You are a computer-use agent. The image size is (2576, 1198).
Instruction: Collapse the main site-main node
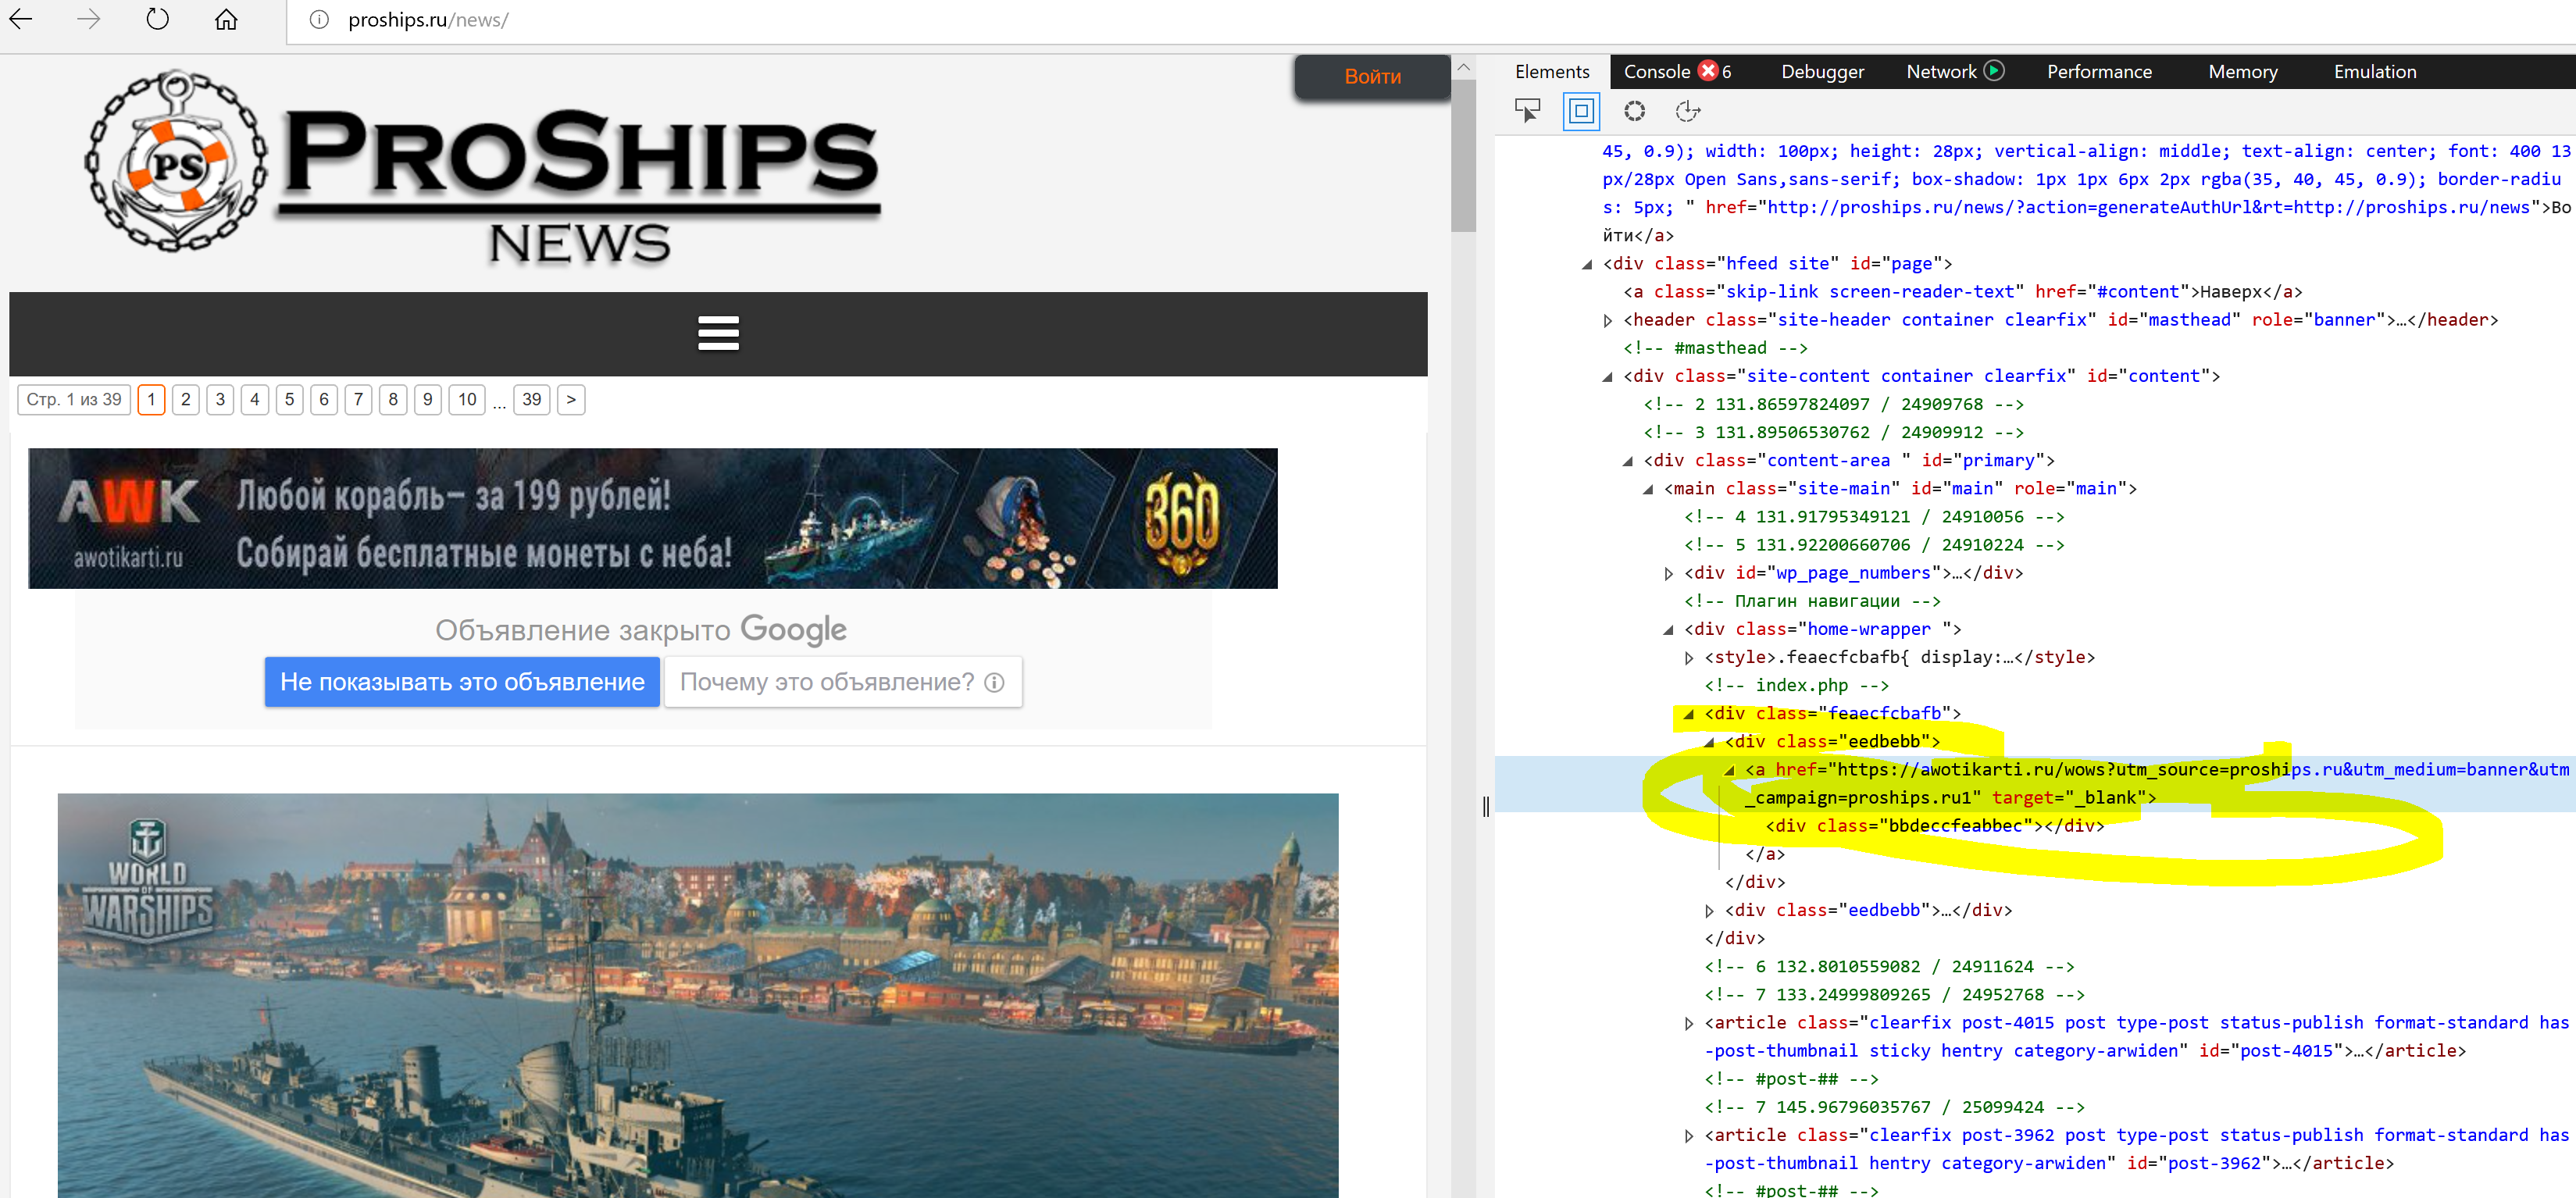[1648, 489]
